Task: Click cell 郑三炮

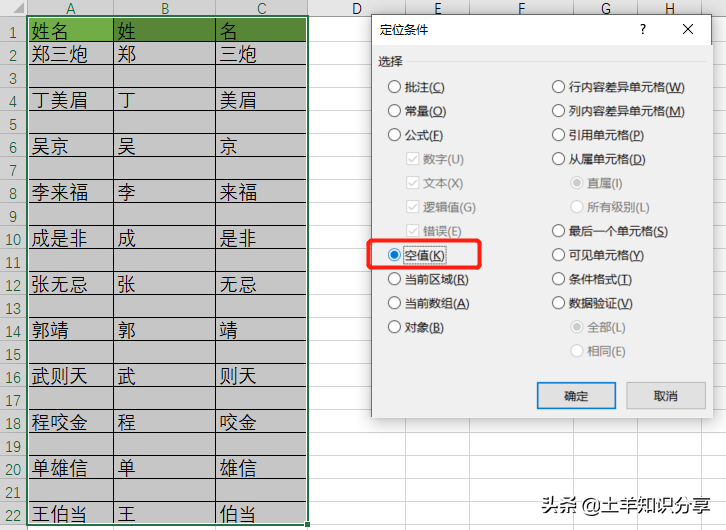Action: click(x=71, y=54)
